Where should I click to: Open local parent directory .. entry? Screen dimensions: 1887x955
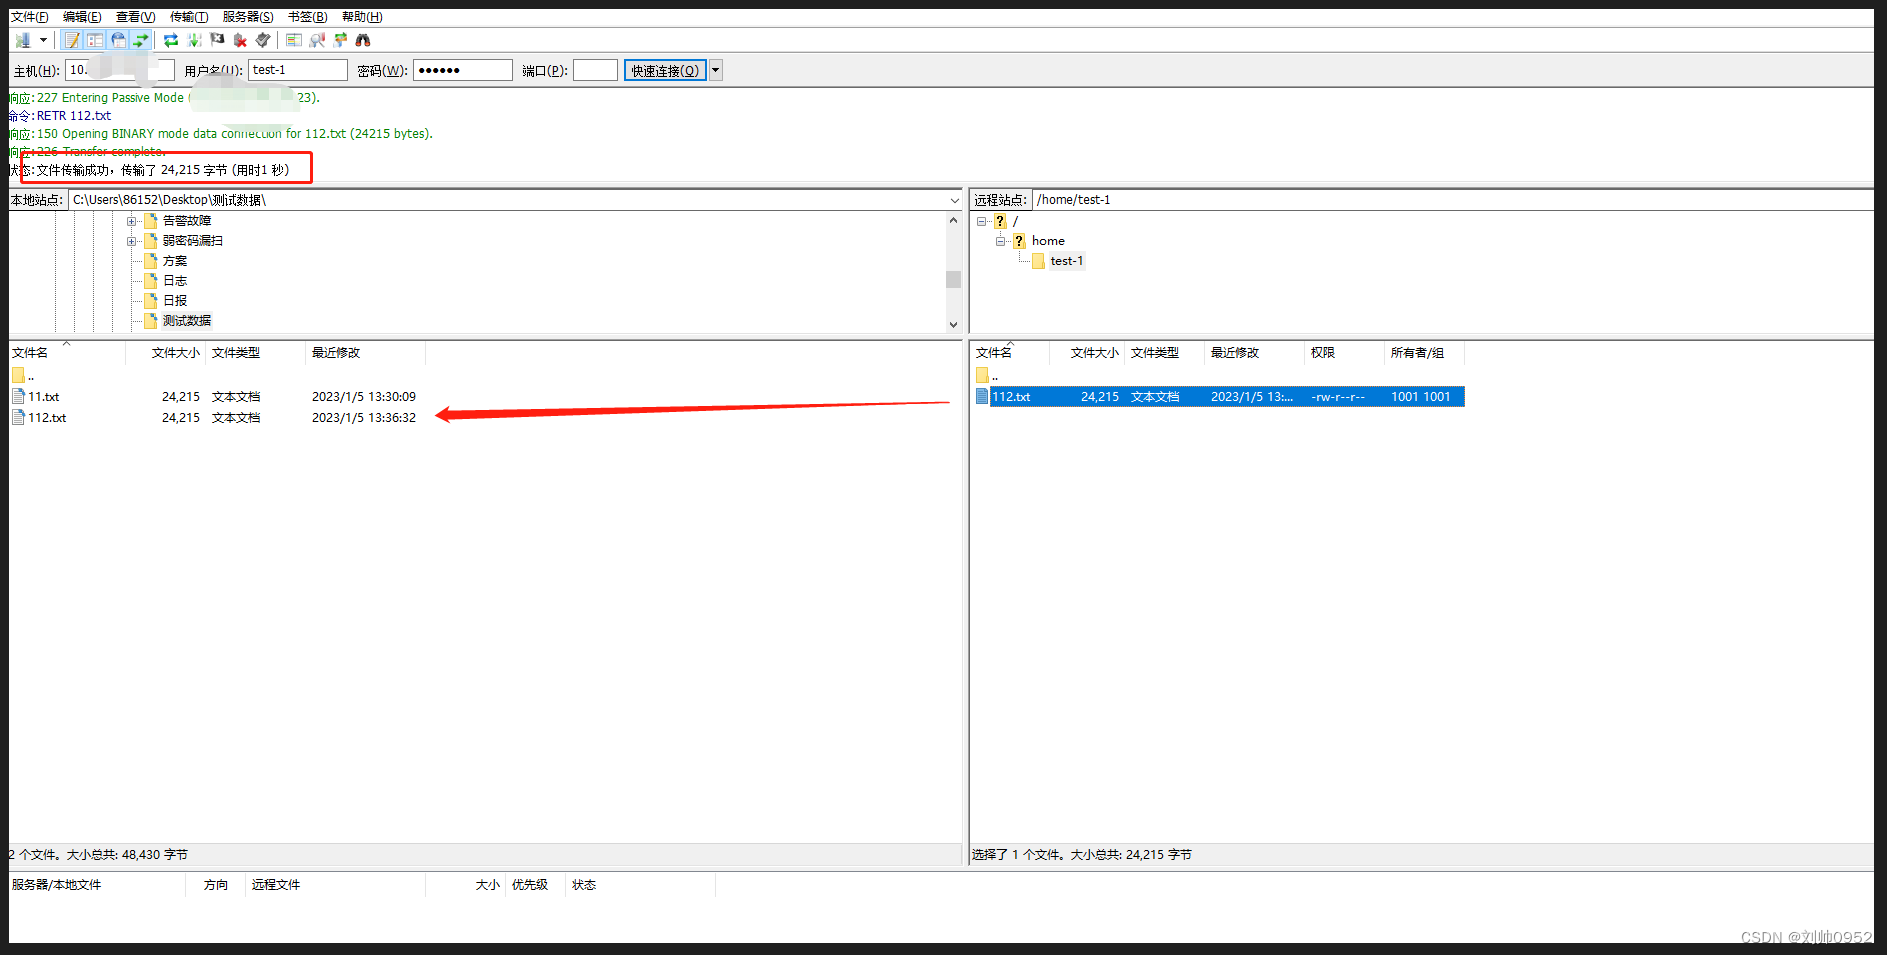click(x=23, y=376)
